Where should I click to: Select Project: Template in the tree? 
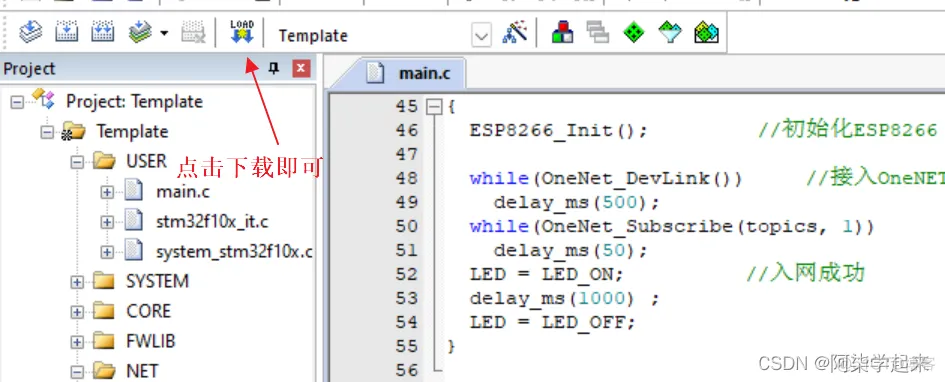(134, 101)
